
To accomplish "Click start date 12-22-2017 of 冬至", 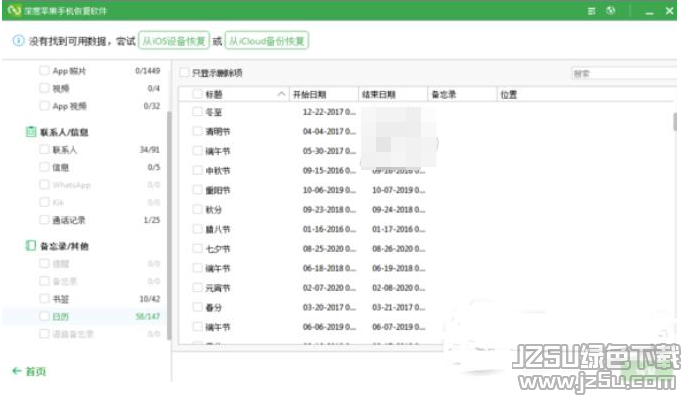I will click(329, 112).
